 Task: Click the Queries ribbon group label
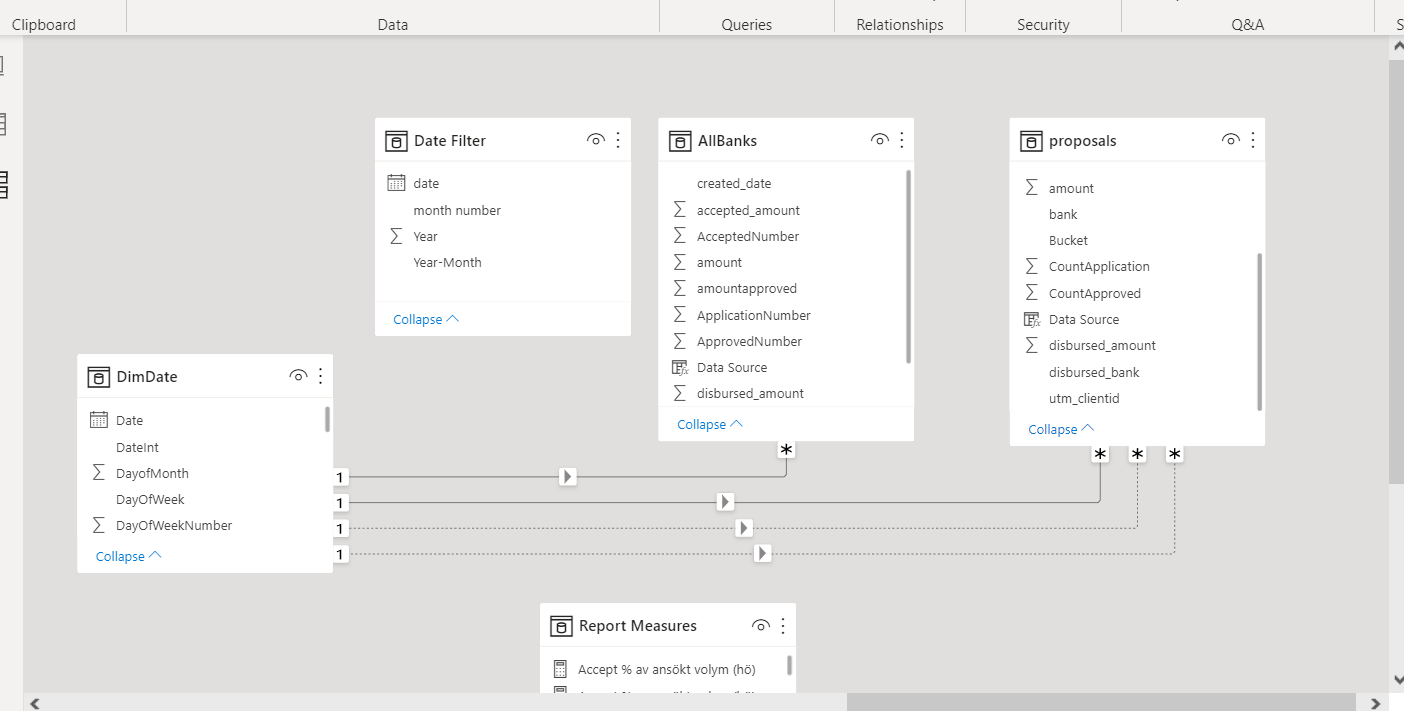747,25
